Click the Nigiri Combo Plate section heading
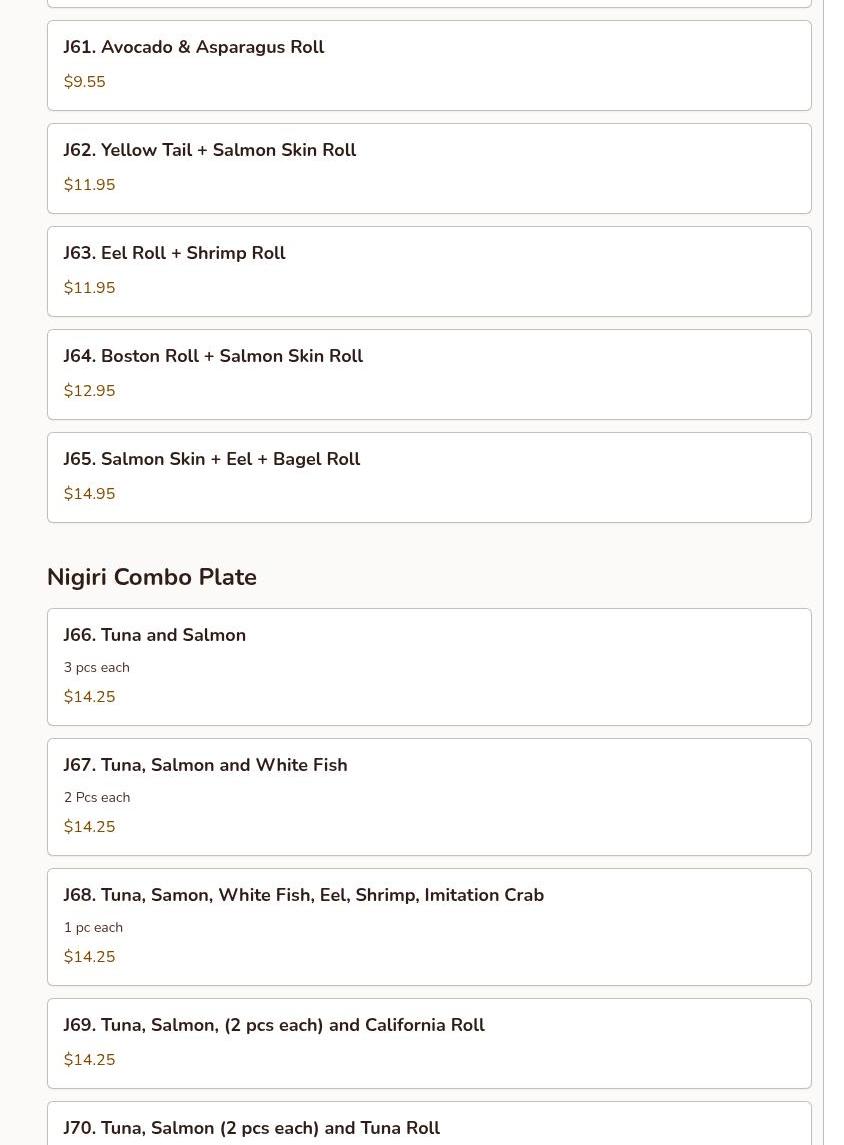This screenshot has height=1145, width=844. tap(152, 578)
